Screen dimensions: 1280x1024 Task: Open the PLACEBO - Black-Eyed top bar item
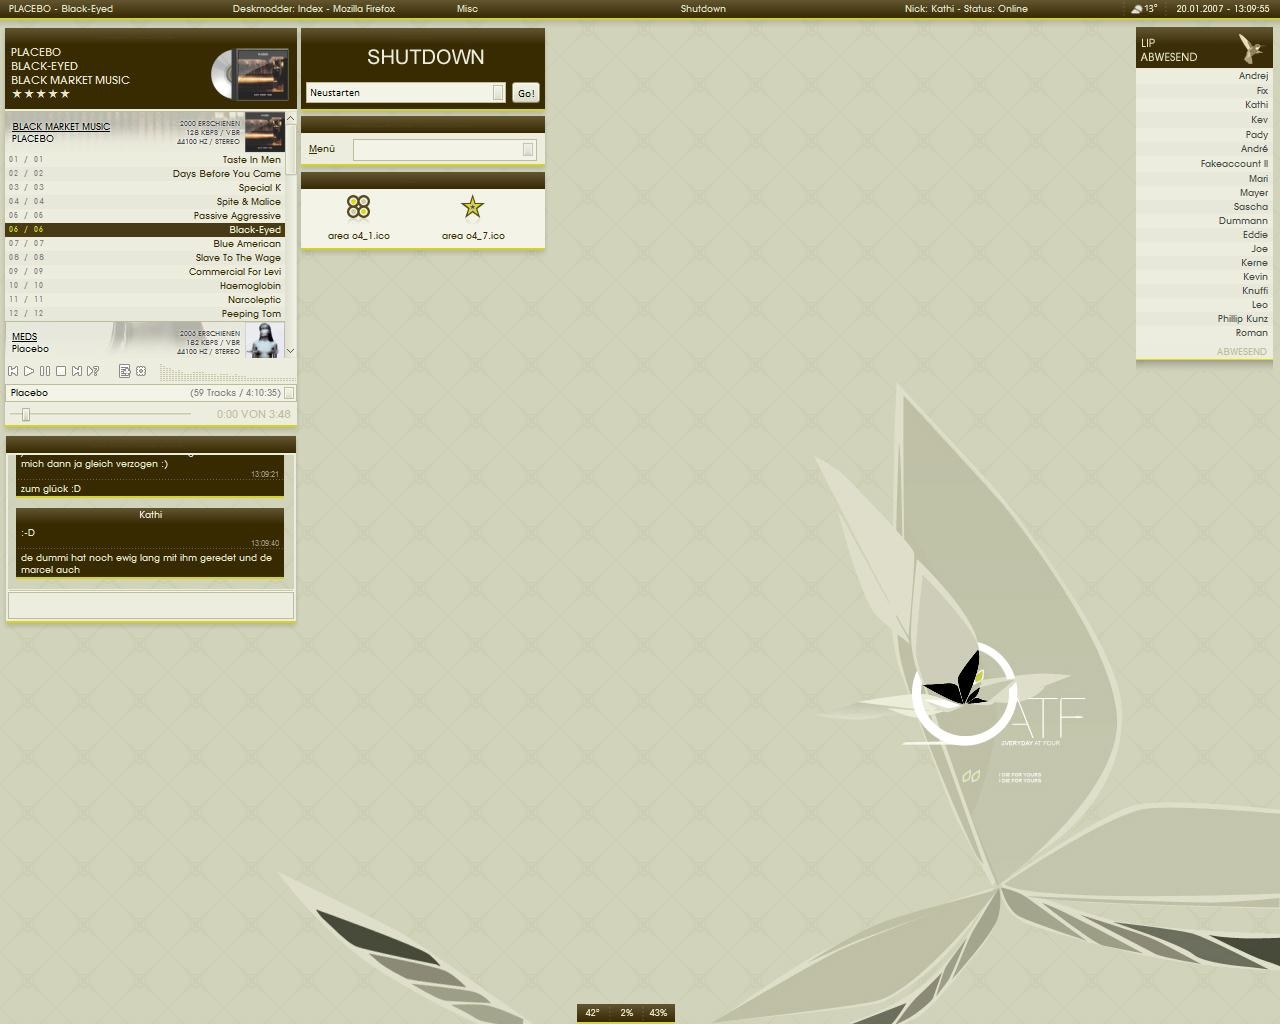(61, 8)
